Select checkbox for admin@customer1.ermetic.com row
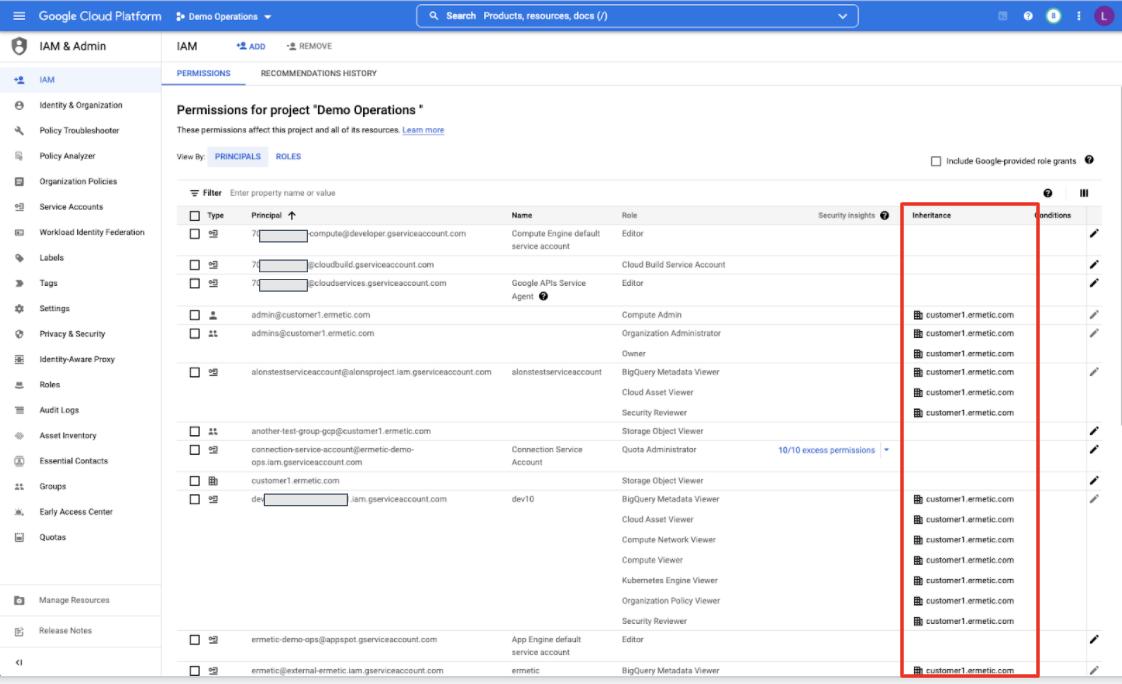1122x684 pixels. click(x=195, y=315)
